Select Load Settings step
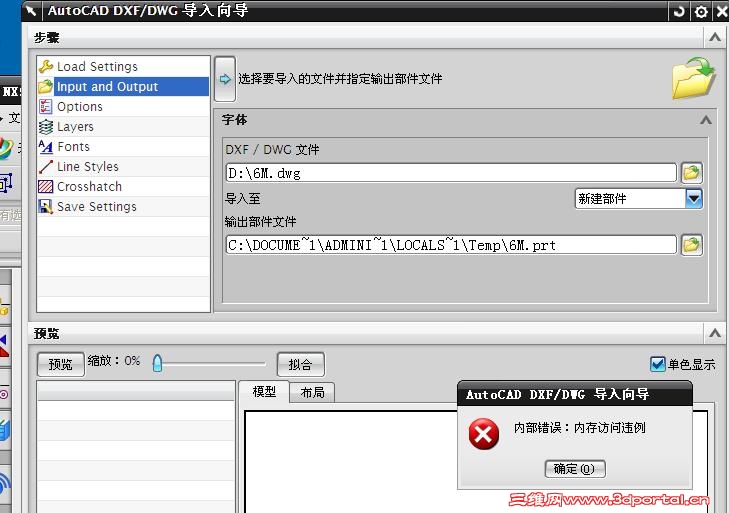This screenshot has width=729, height=513. coord(123,67)
